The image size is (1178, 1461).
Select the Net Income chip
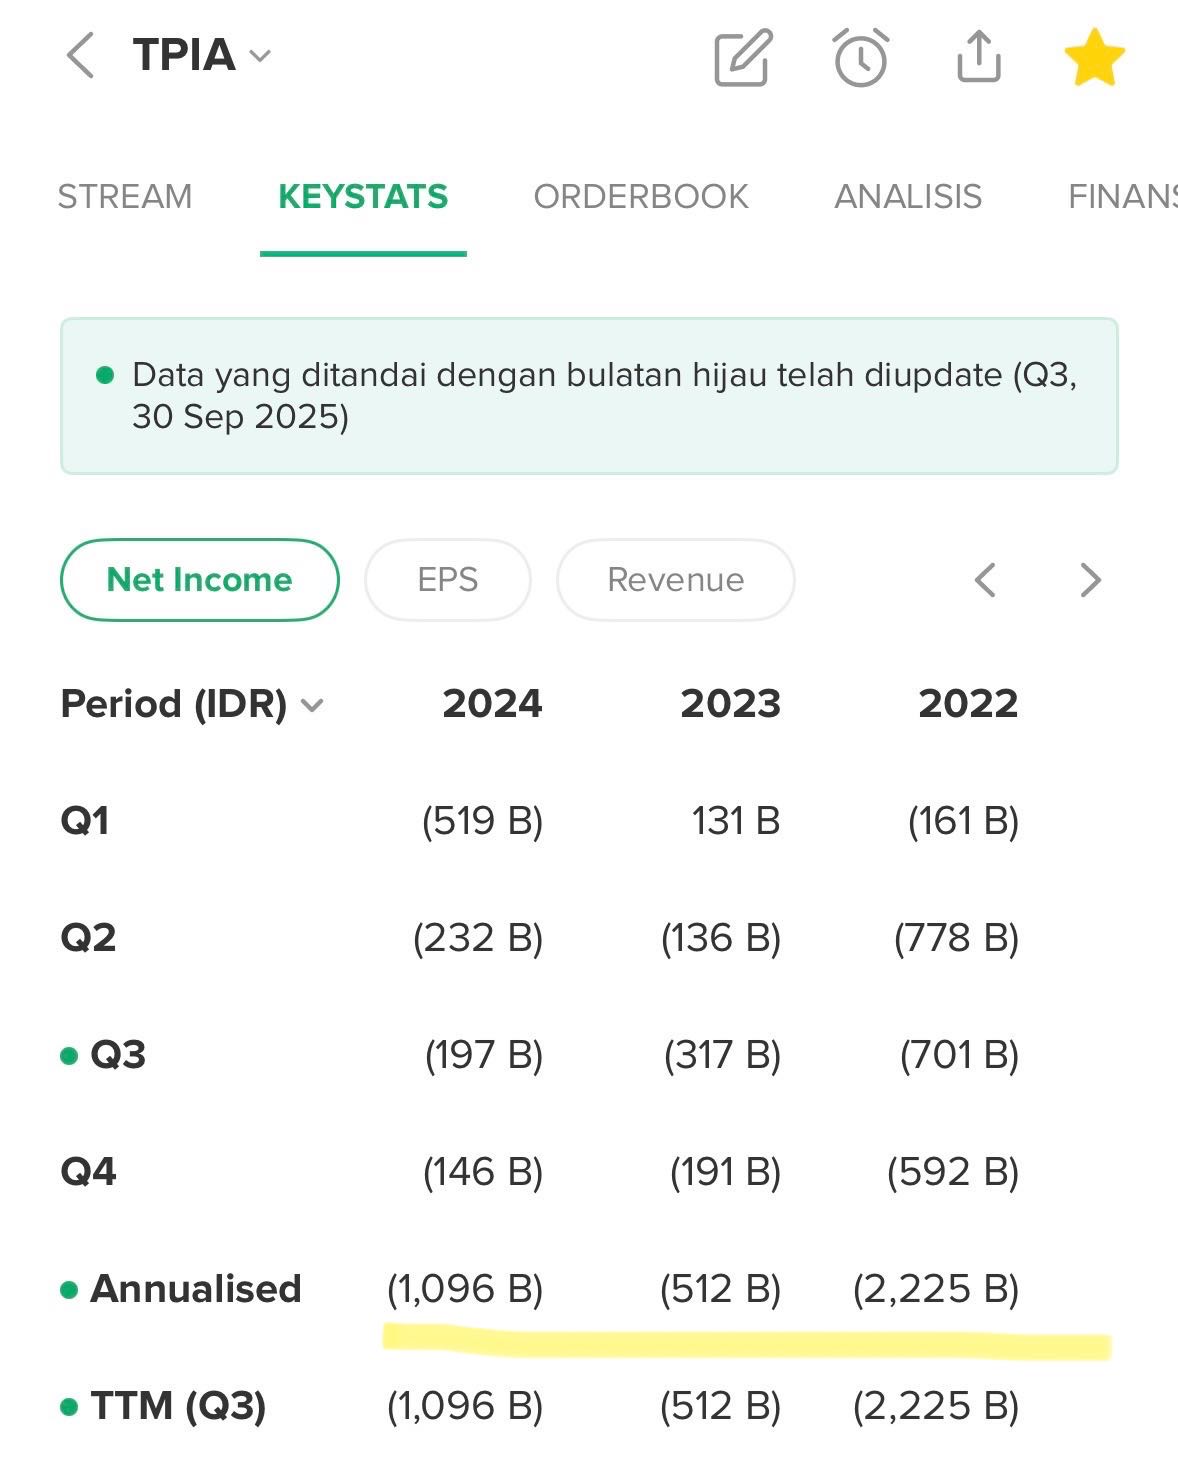coord(200,580)
